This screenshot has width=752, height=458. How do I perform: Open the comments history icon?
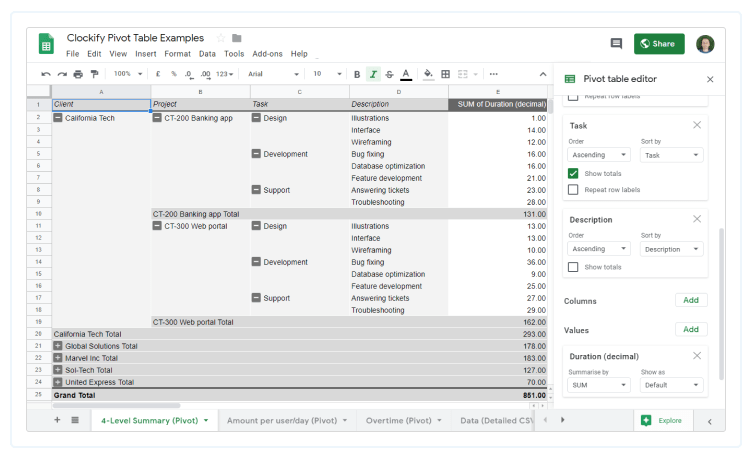[616, 44]
